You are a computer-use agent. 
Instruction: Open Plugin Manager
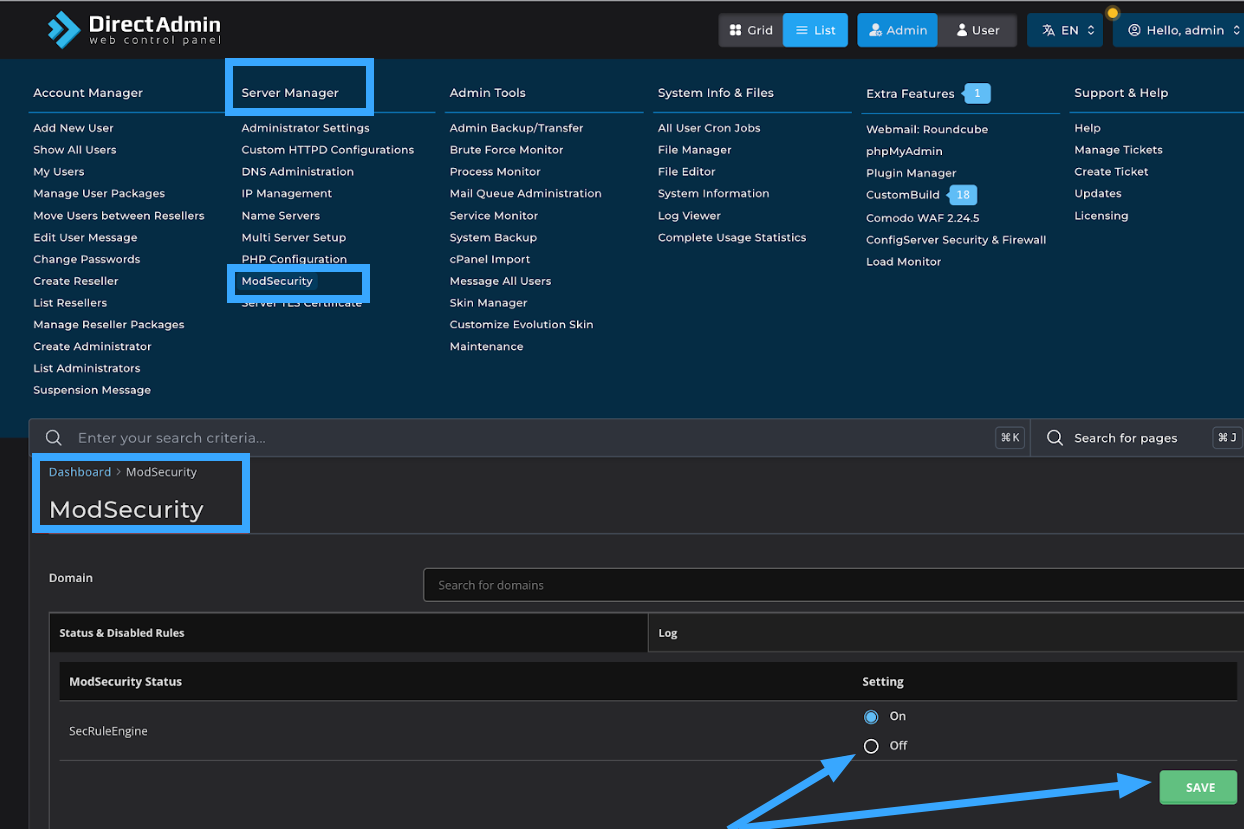click(911, 173)
